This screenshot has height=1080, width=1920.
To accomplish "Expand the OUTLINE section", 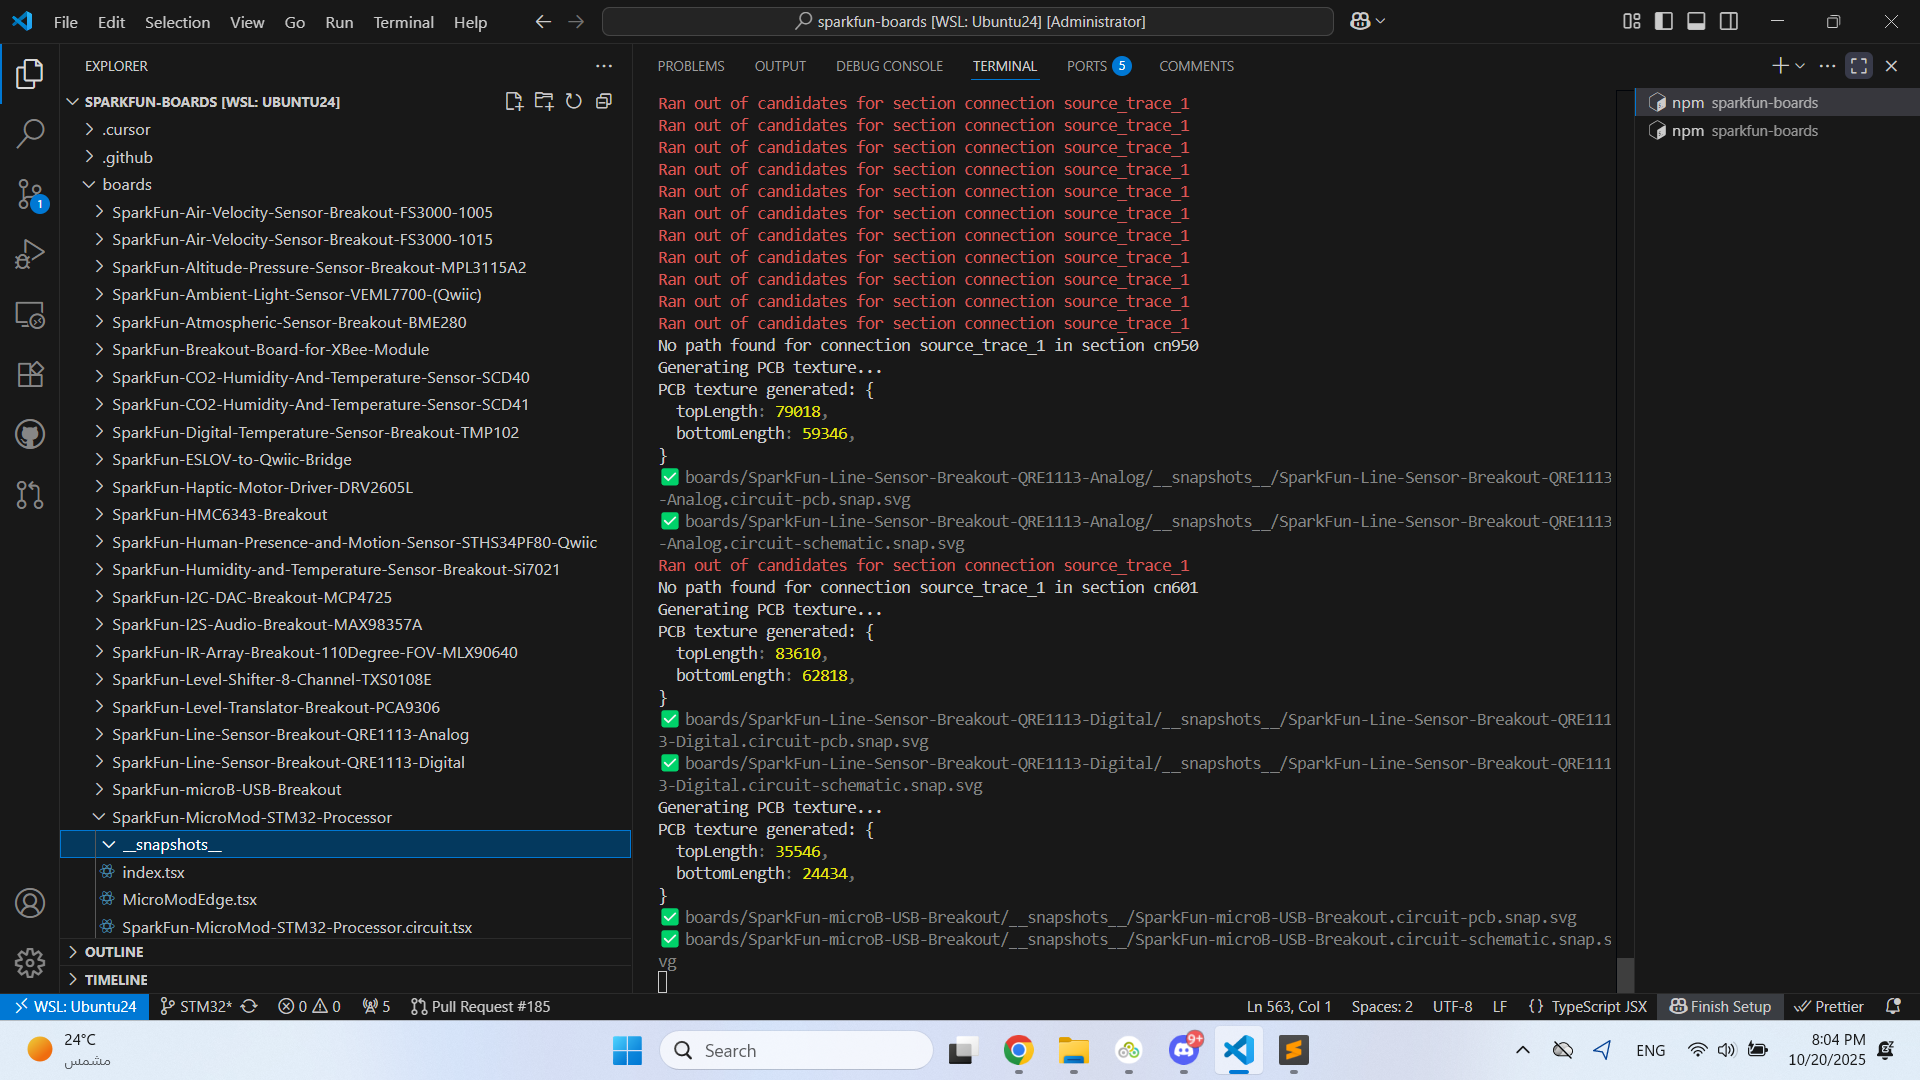I will click(x=114, y=952).
